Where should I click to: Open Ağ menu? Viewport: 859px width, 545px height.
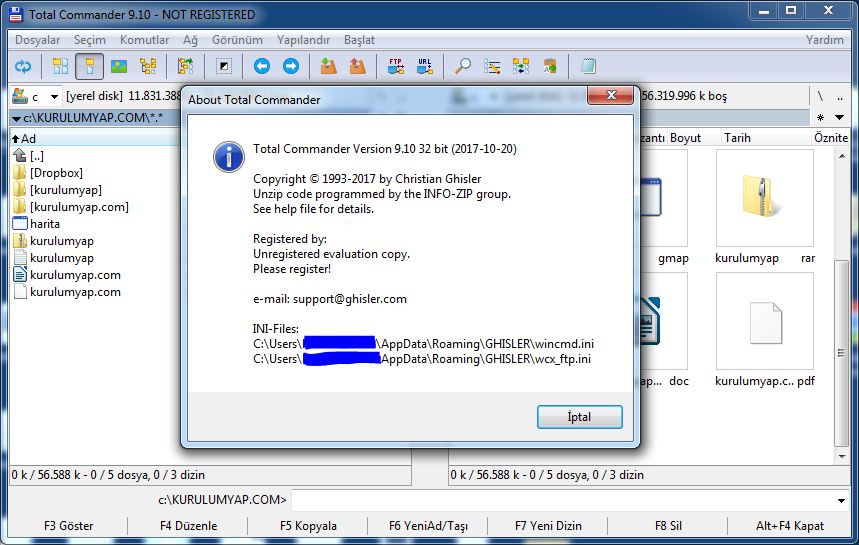(x=190, y=40)
